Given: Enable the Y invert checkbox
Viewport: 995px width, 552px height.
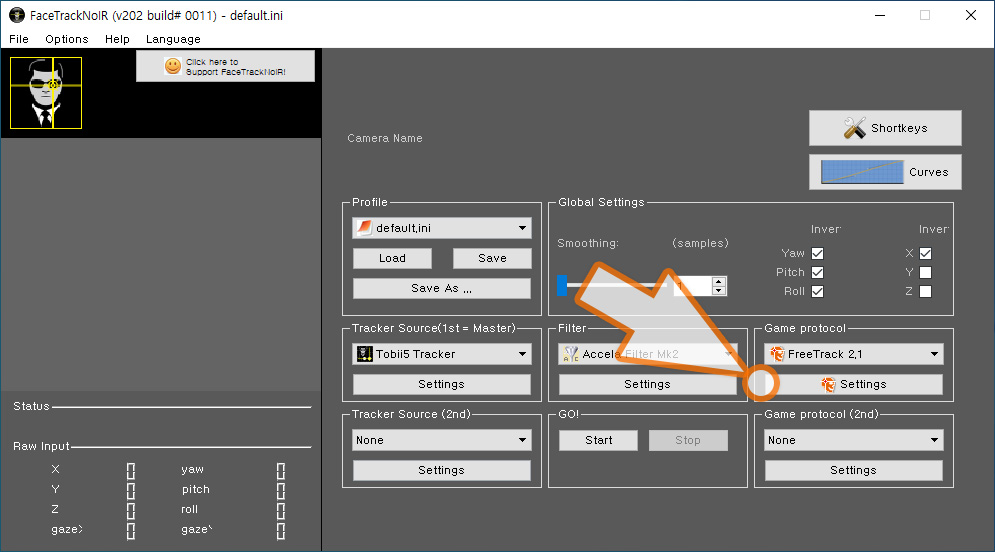Looking at the screenshot, I should (925, 272).
